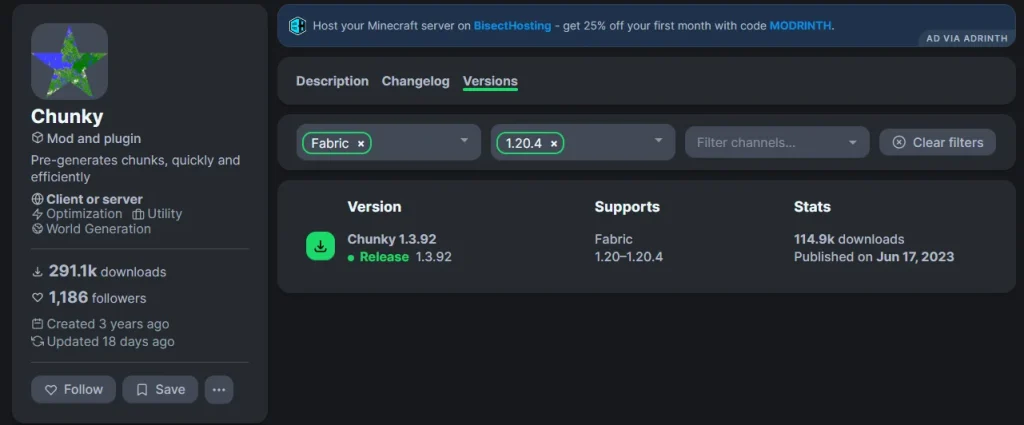Click the Client or server environment label

[87, 199]
